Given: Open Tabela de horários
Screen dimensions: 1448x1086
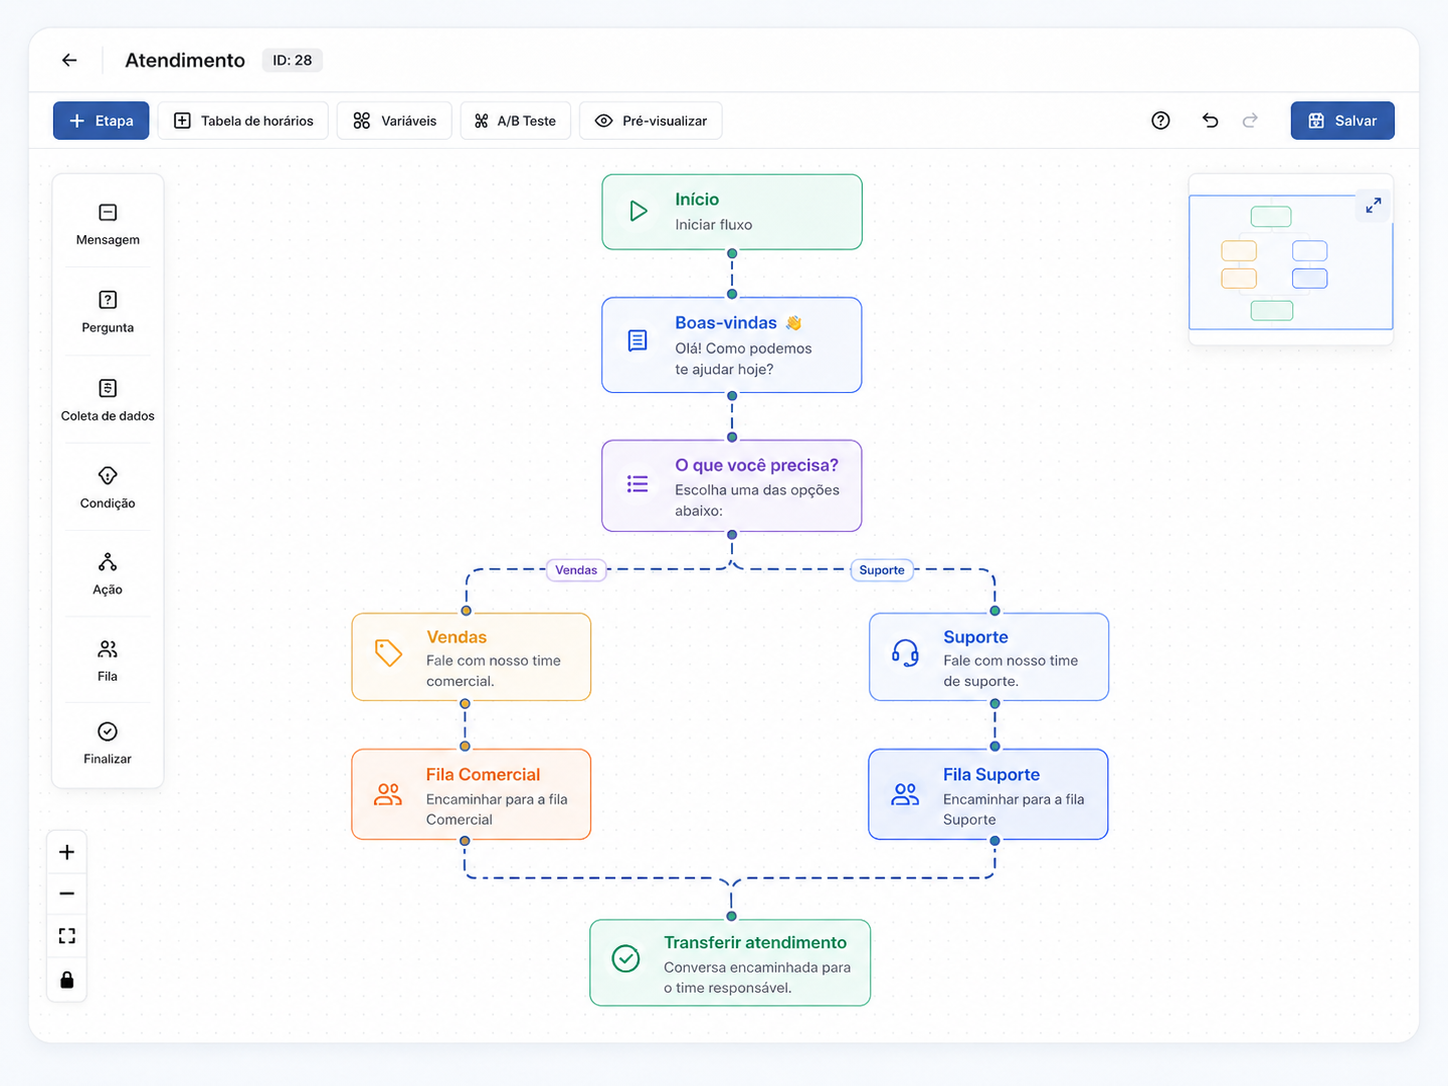Looking at the screenshot, I should coord(243,121).
